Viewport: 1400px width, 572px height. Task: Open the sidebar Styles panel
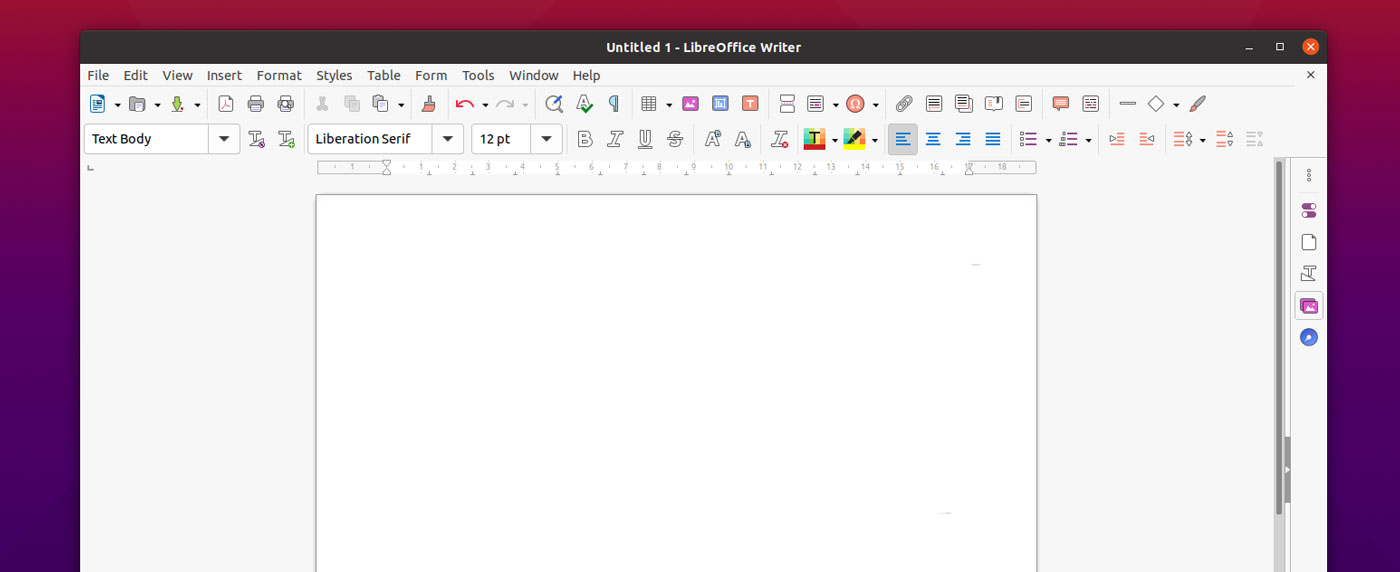click(1309, 274)
